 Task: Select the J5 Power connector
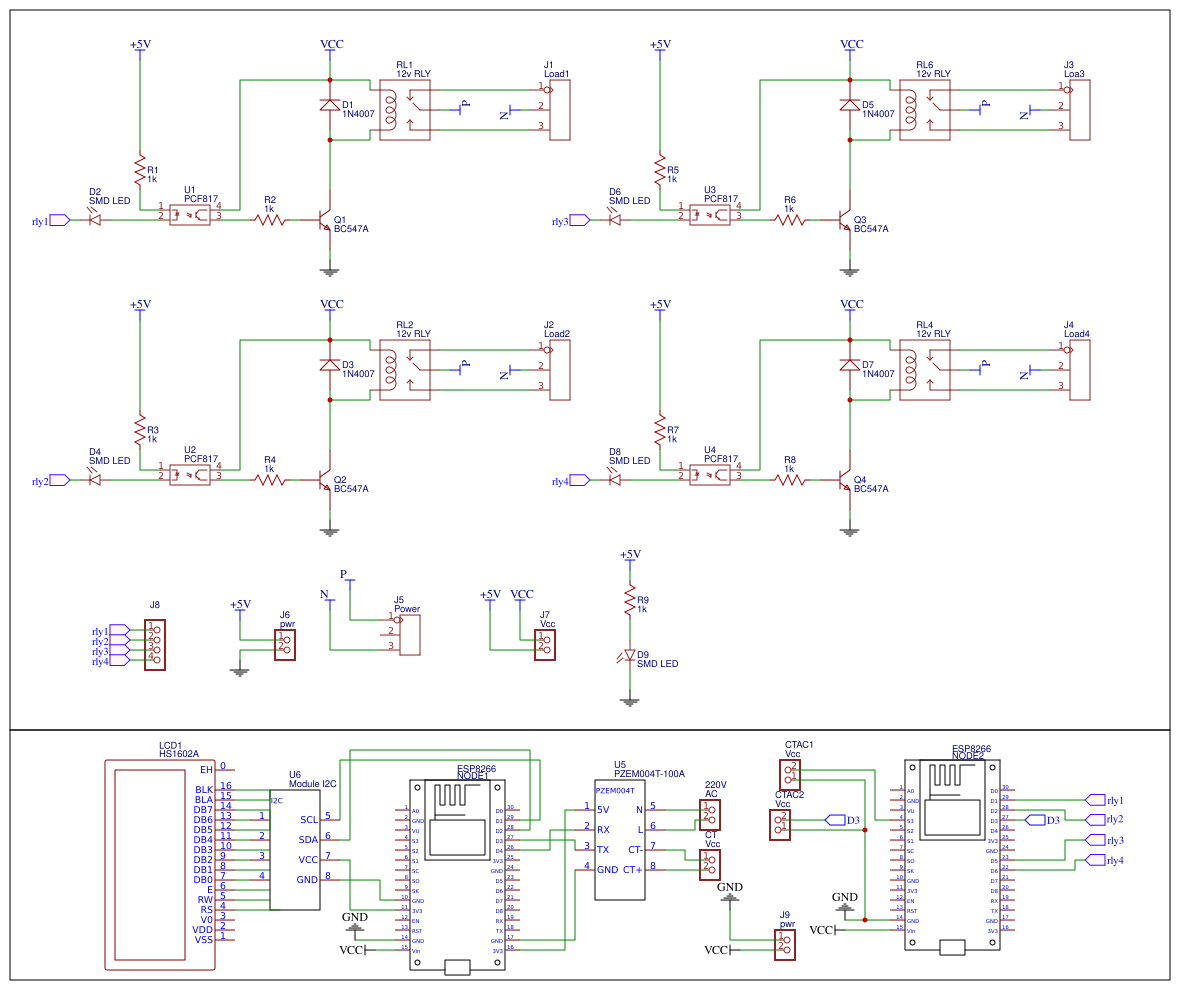(x=409, y=635)
